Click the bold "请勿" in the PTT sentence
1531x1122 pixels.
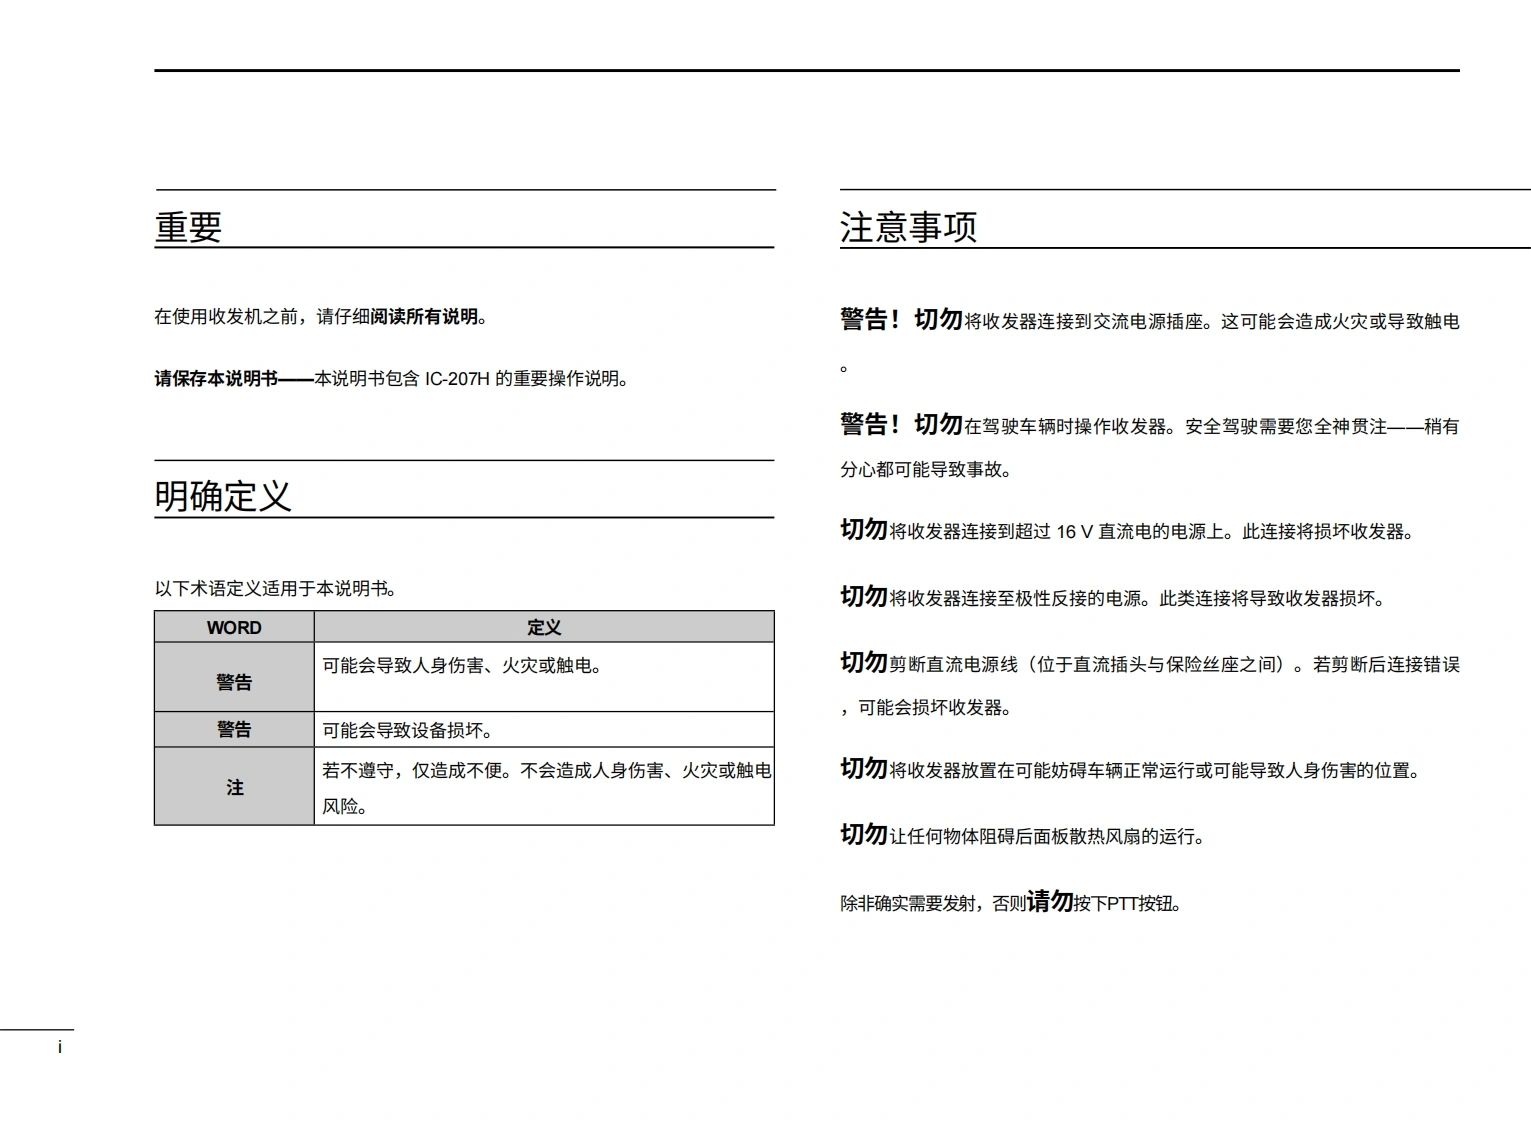tap(1049, 902)
